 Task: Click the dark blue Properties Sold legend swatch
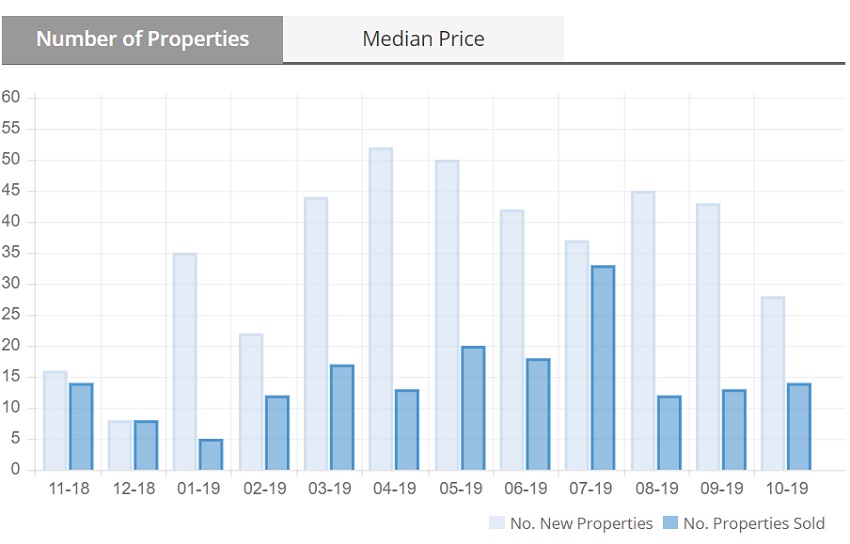click(670, 523)
